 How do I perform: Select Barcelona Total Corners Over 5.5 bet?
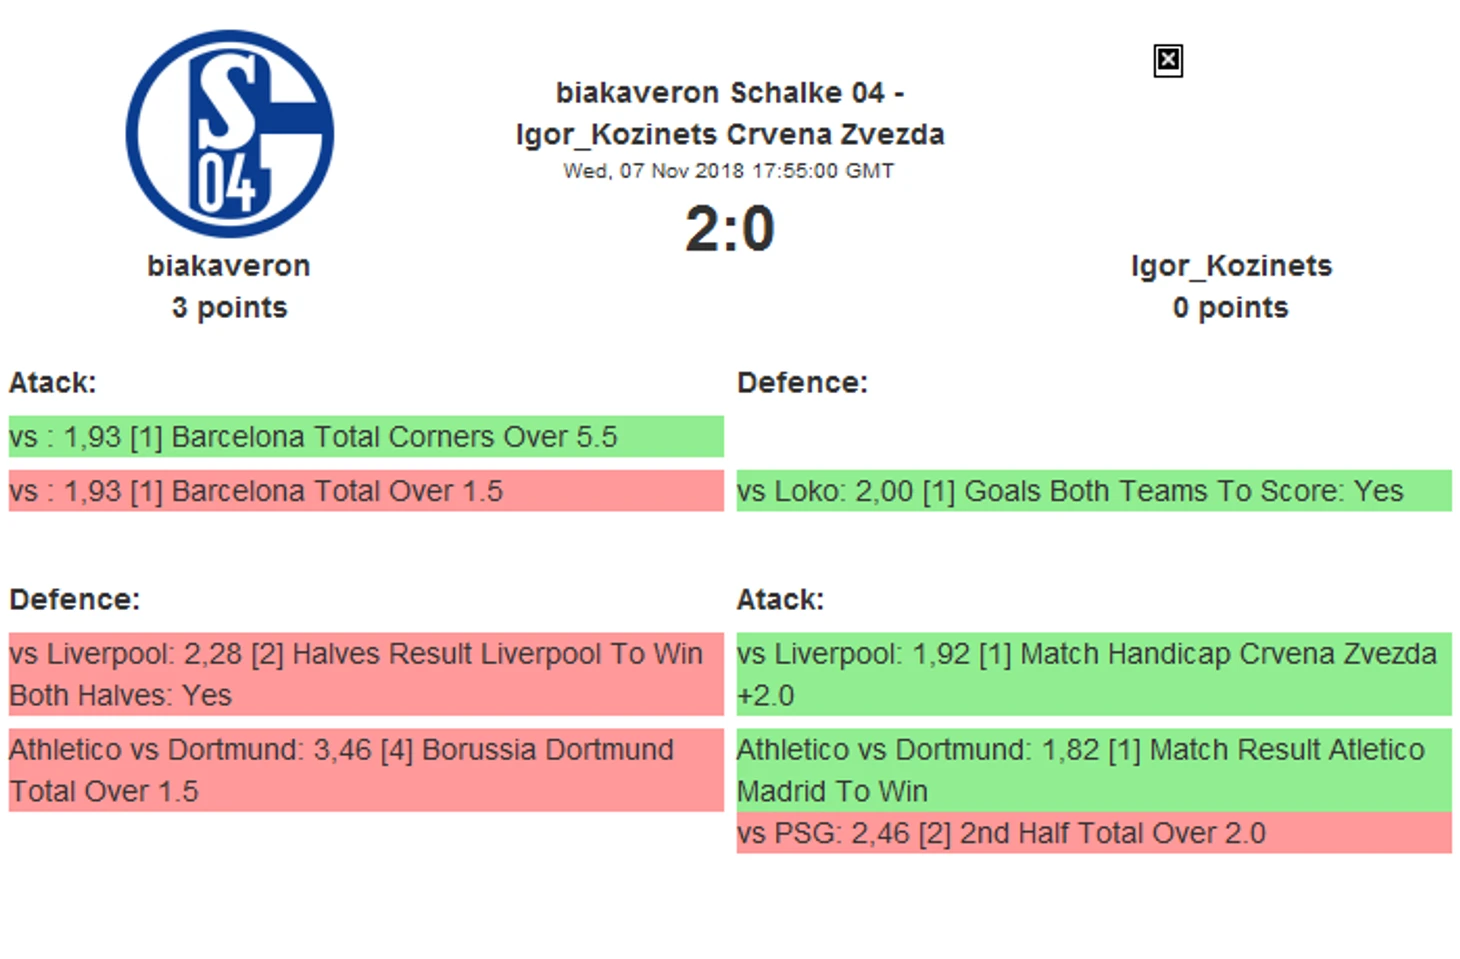(365, 437)
